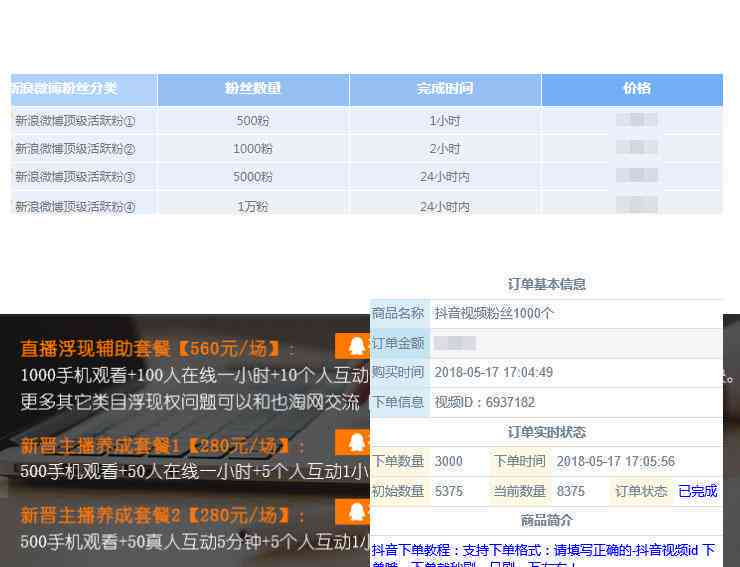
Task: Select the 粉丝数量 column header
Action: coord(253,89)
